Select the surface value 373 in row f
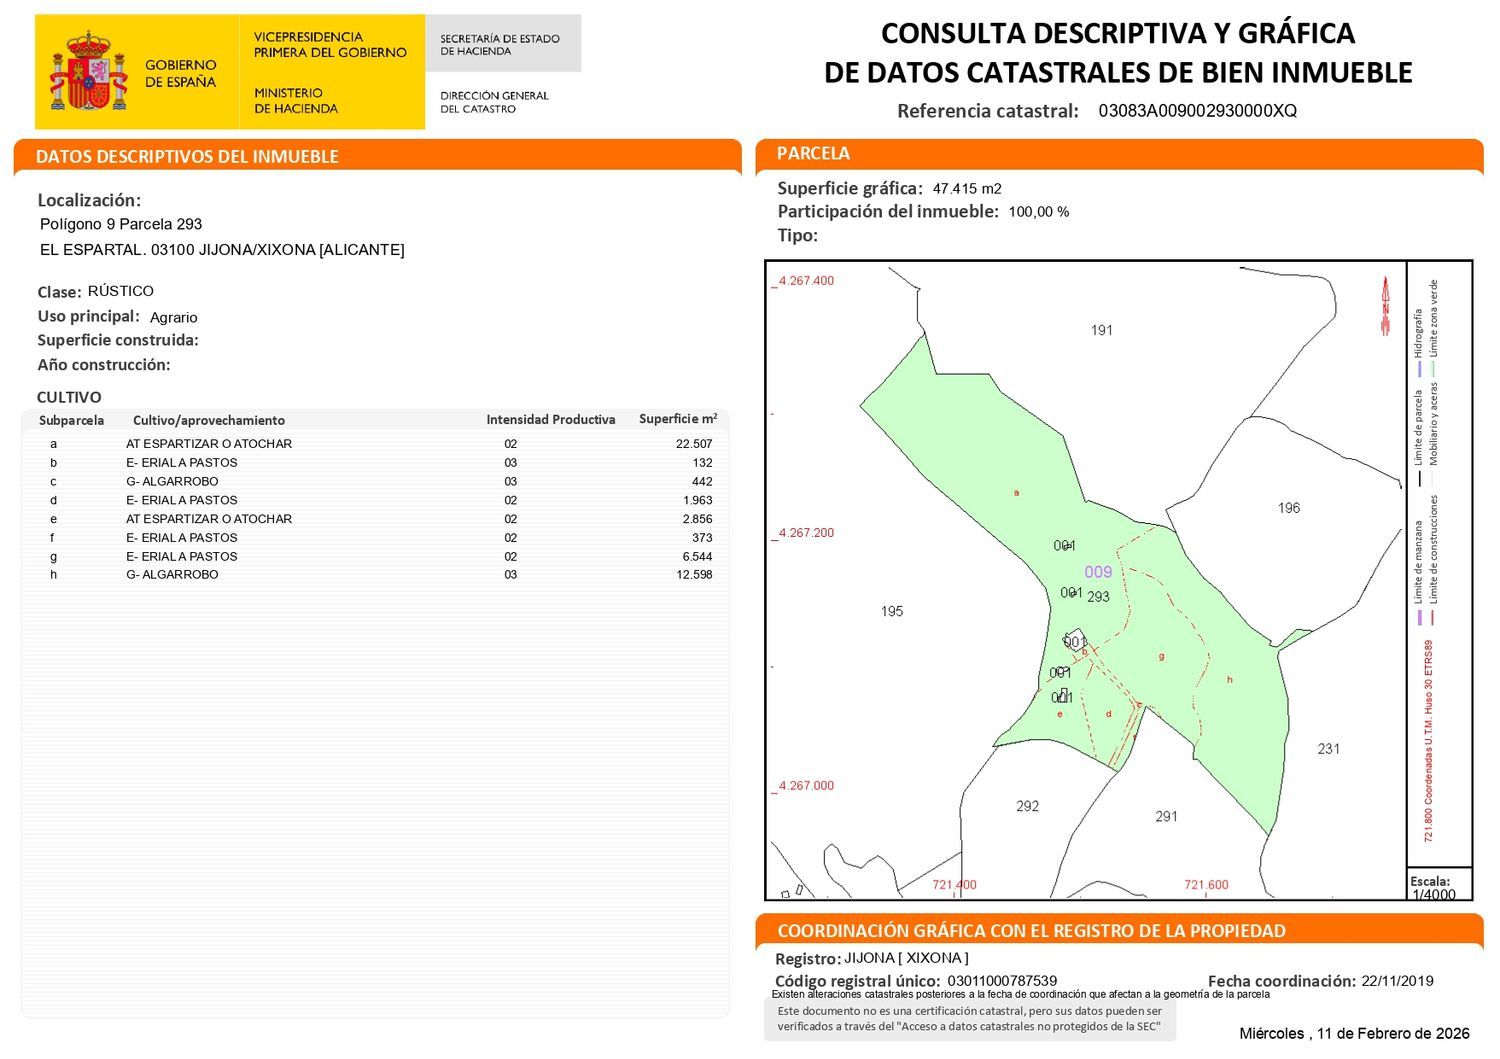1500x1059 pixels. pos(702,537)
